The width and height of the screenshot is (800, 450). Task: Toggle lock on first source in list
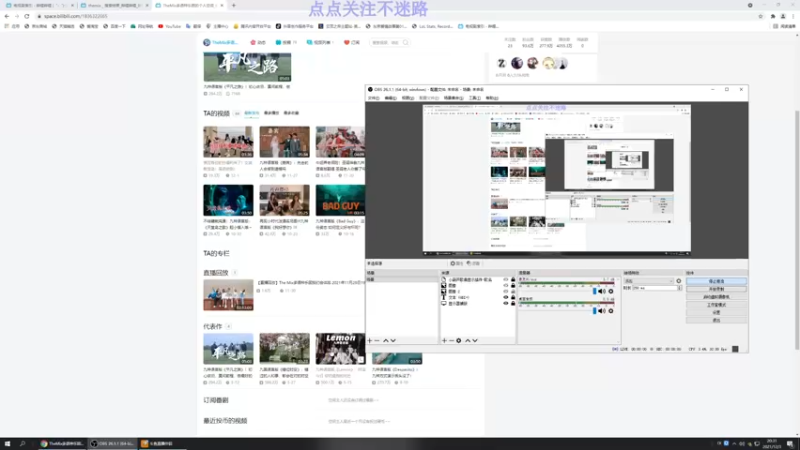coord(513,280)
